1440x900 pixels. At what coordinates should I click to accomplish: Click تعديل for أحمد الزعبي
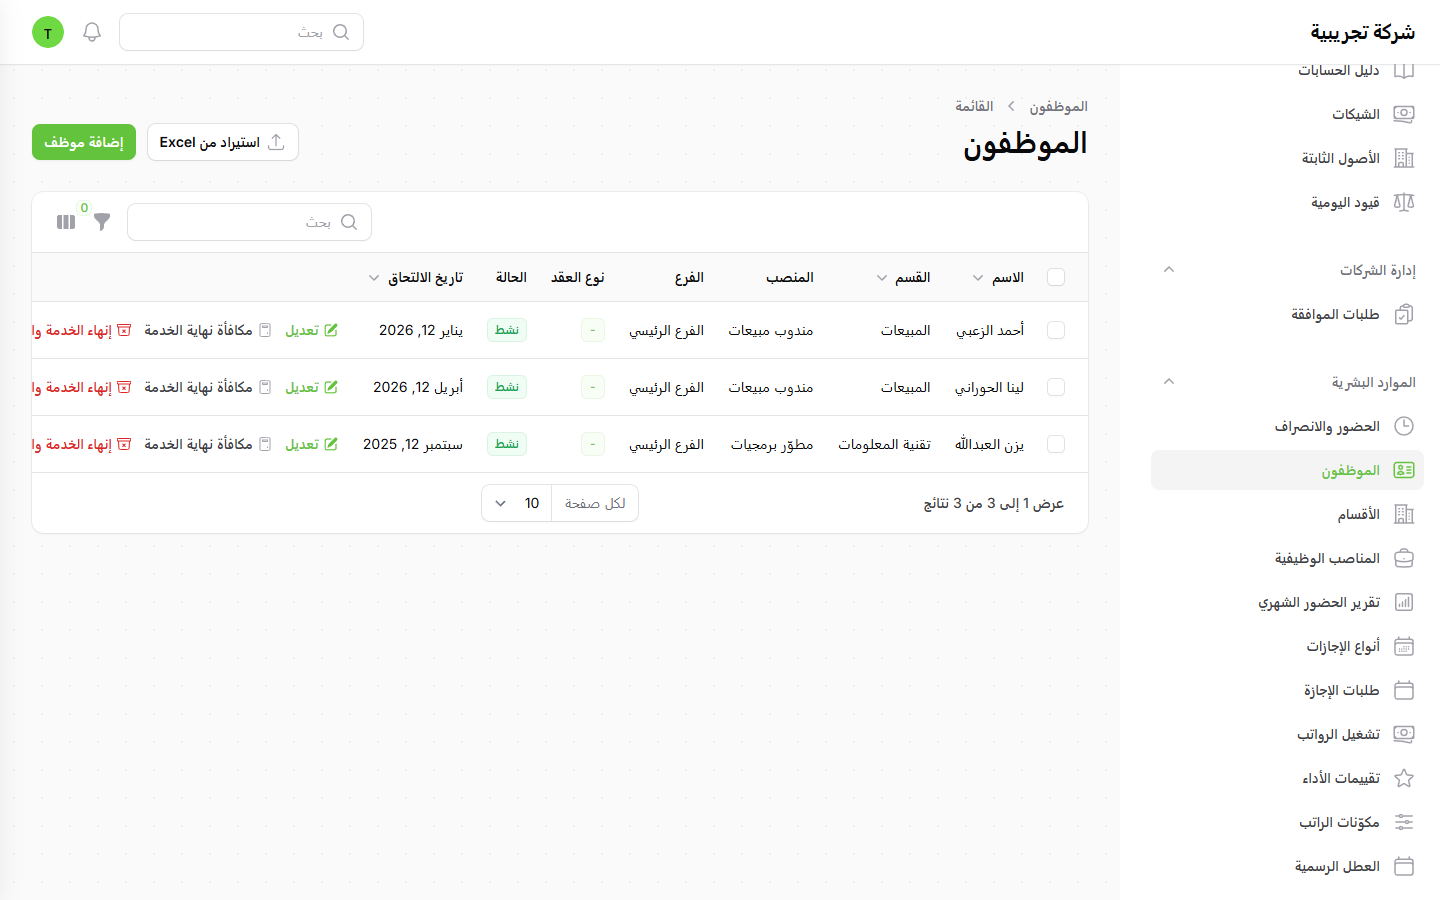coord(312,330)
